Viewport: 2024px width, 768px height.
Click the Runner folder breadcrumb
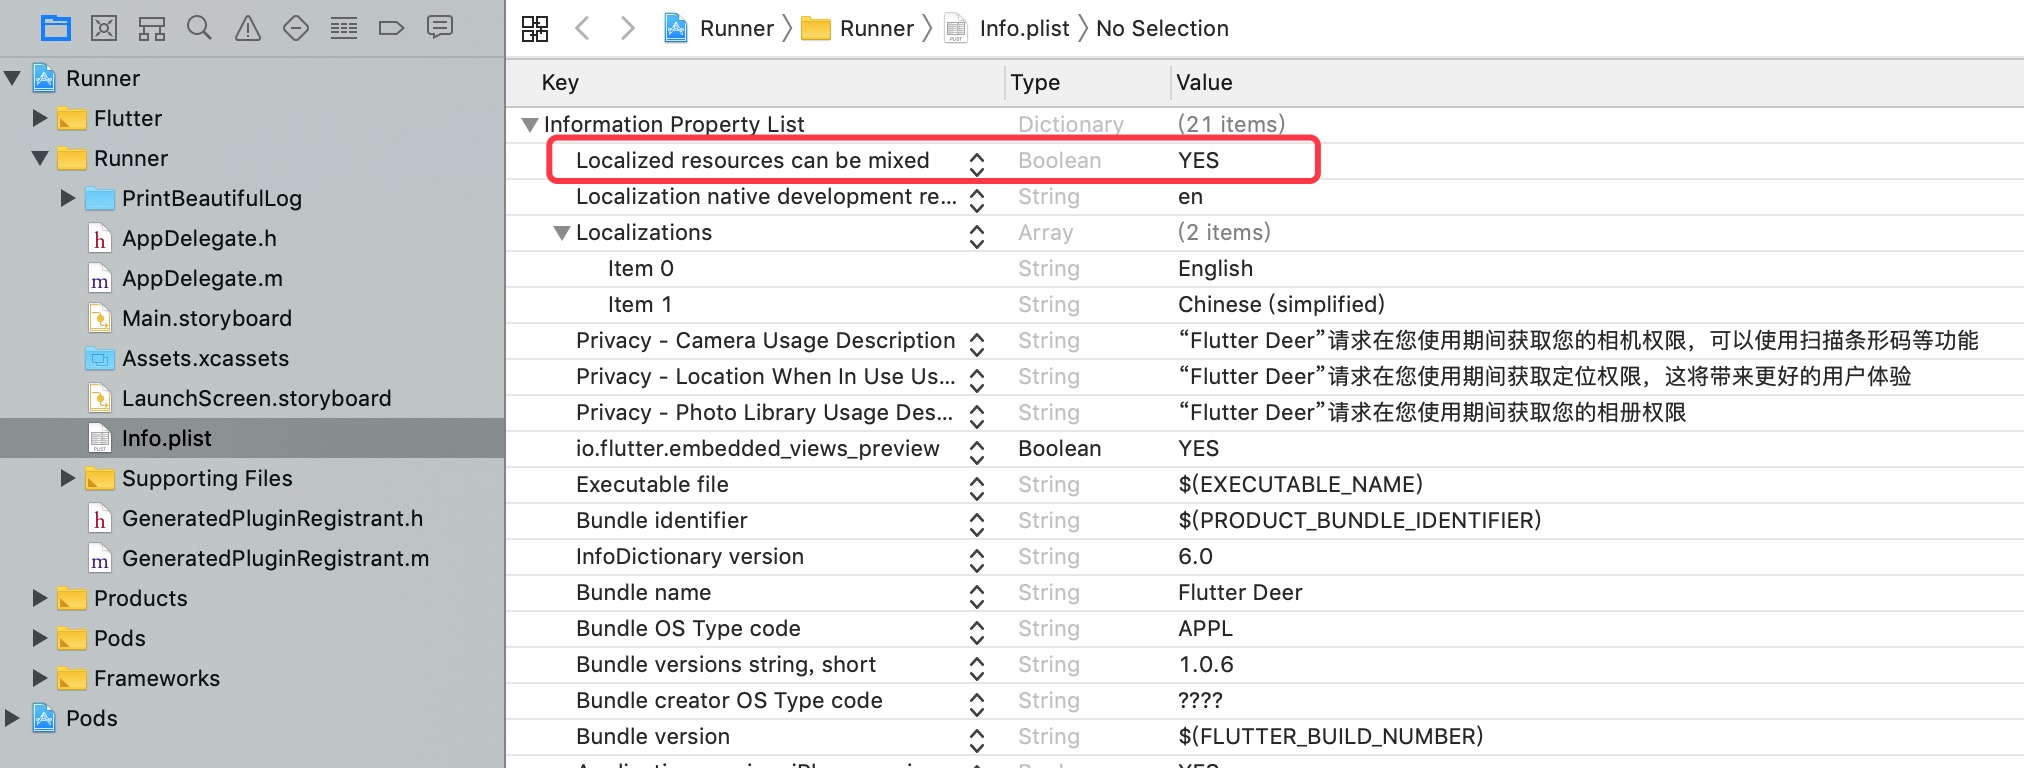click(858, 28)
